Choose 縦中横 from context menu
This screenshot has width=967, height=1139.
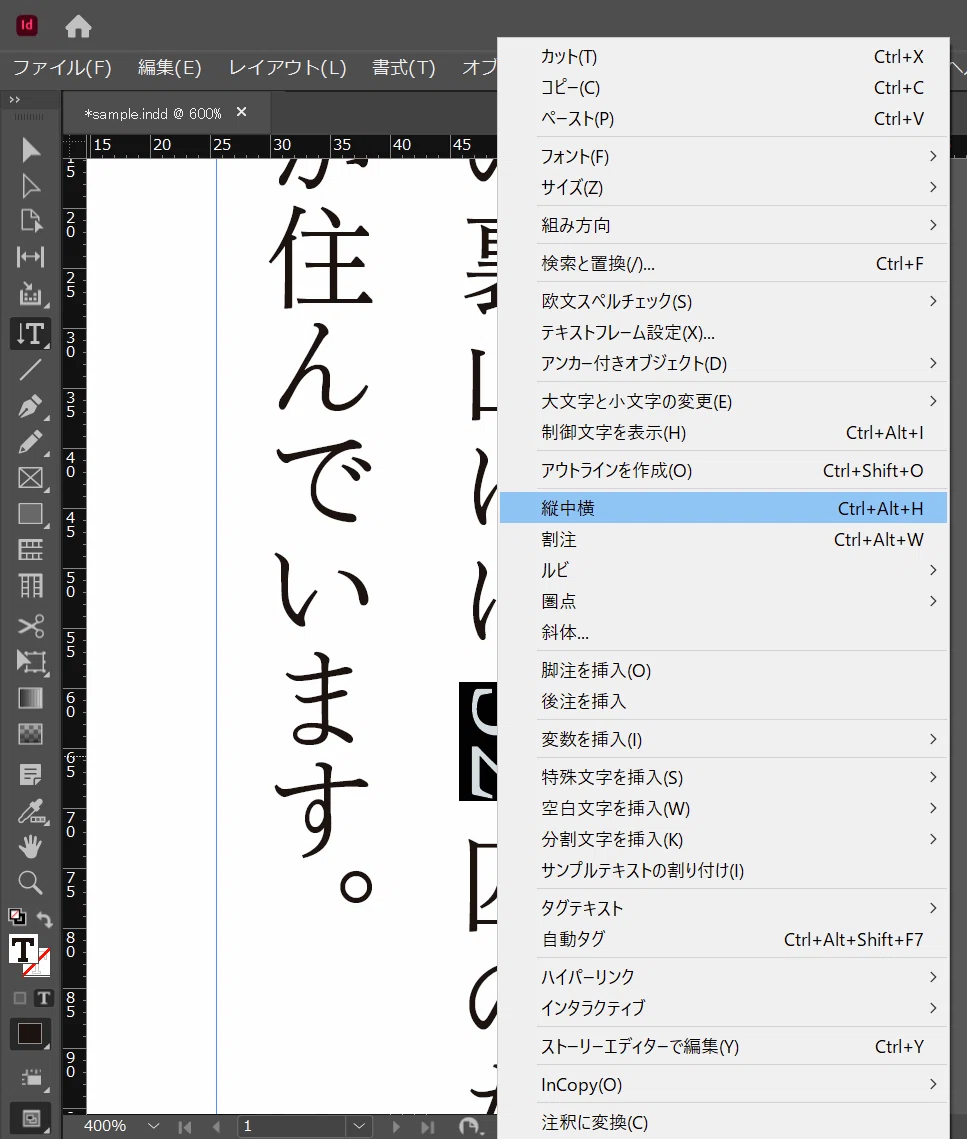[724, 508]
